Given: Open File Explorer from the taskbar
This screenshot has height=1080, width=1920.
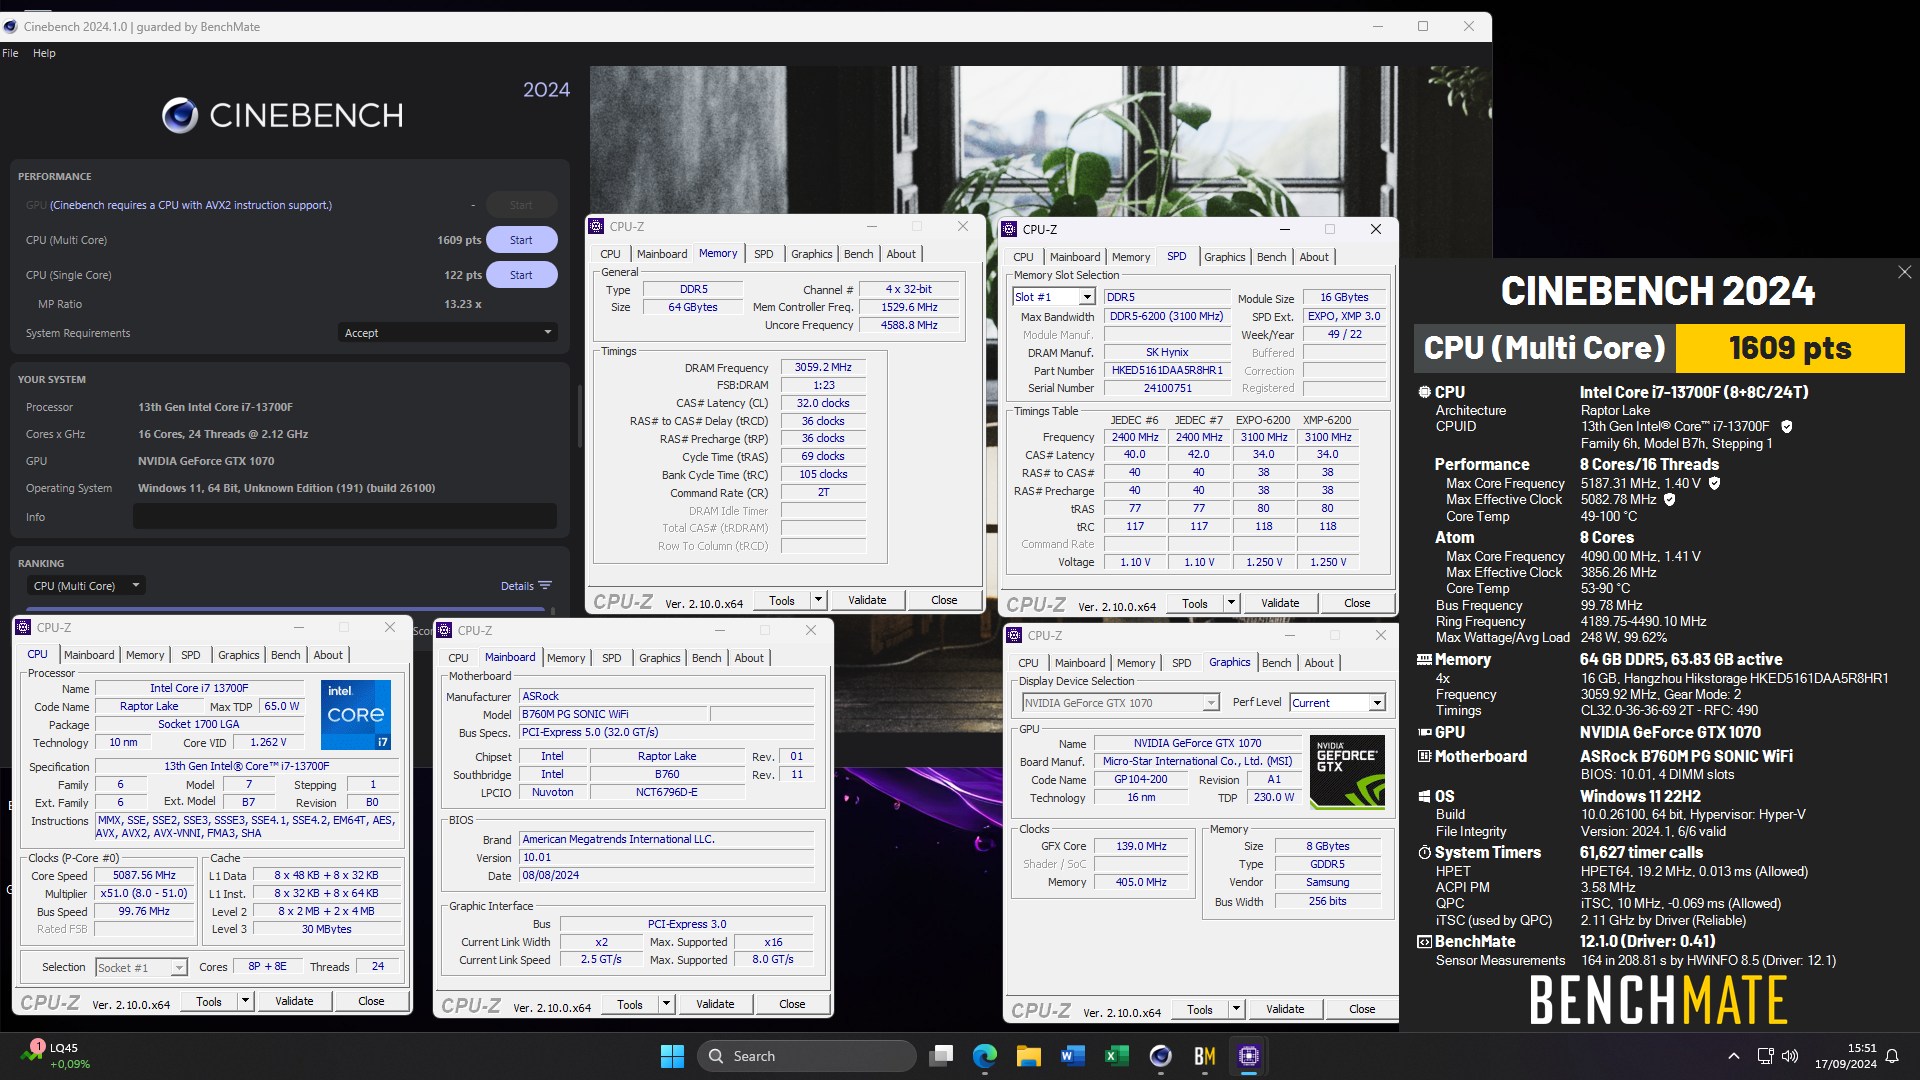Looking at the screenshot, I should [1029, 1056].
